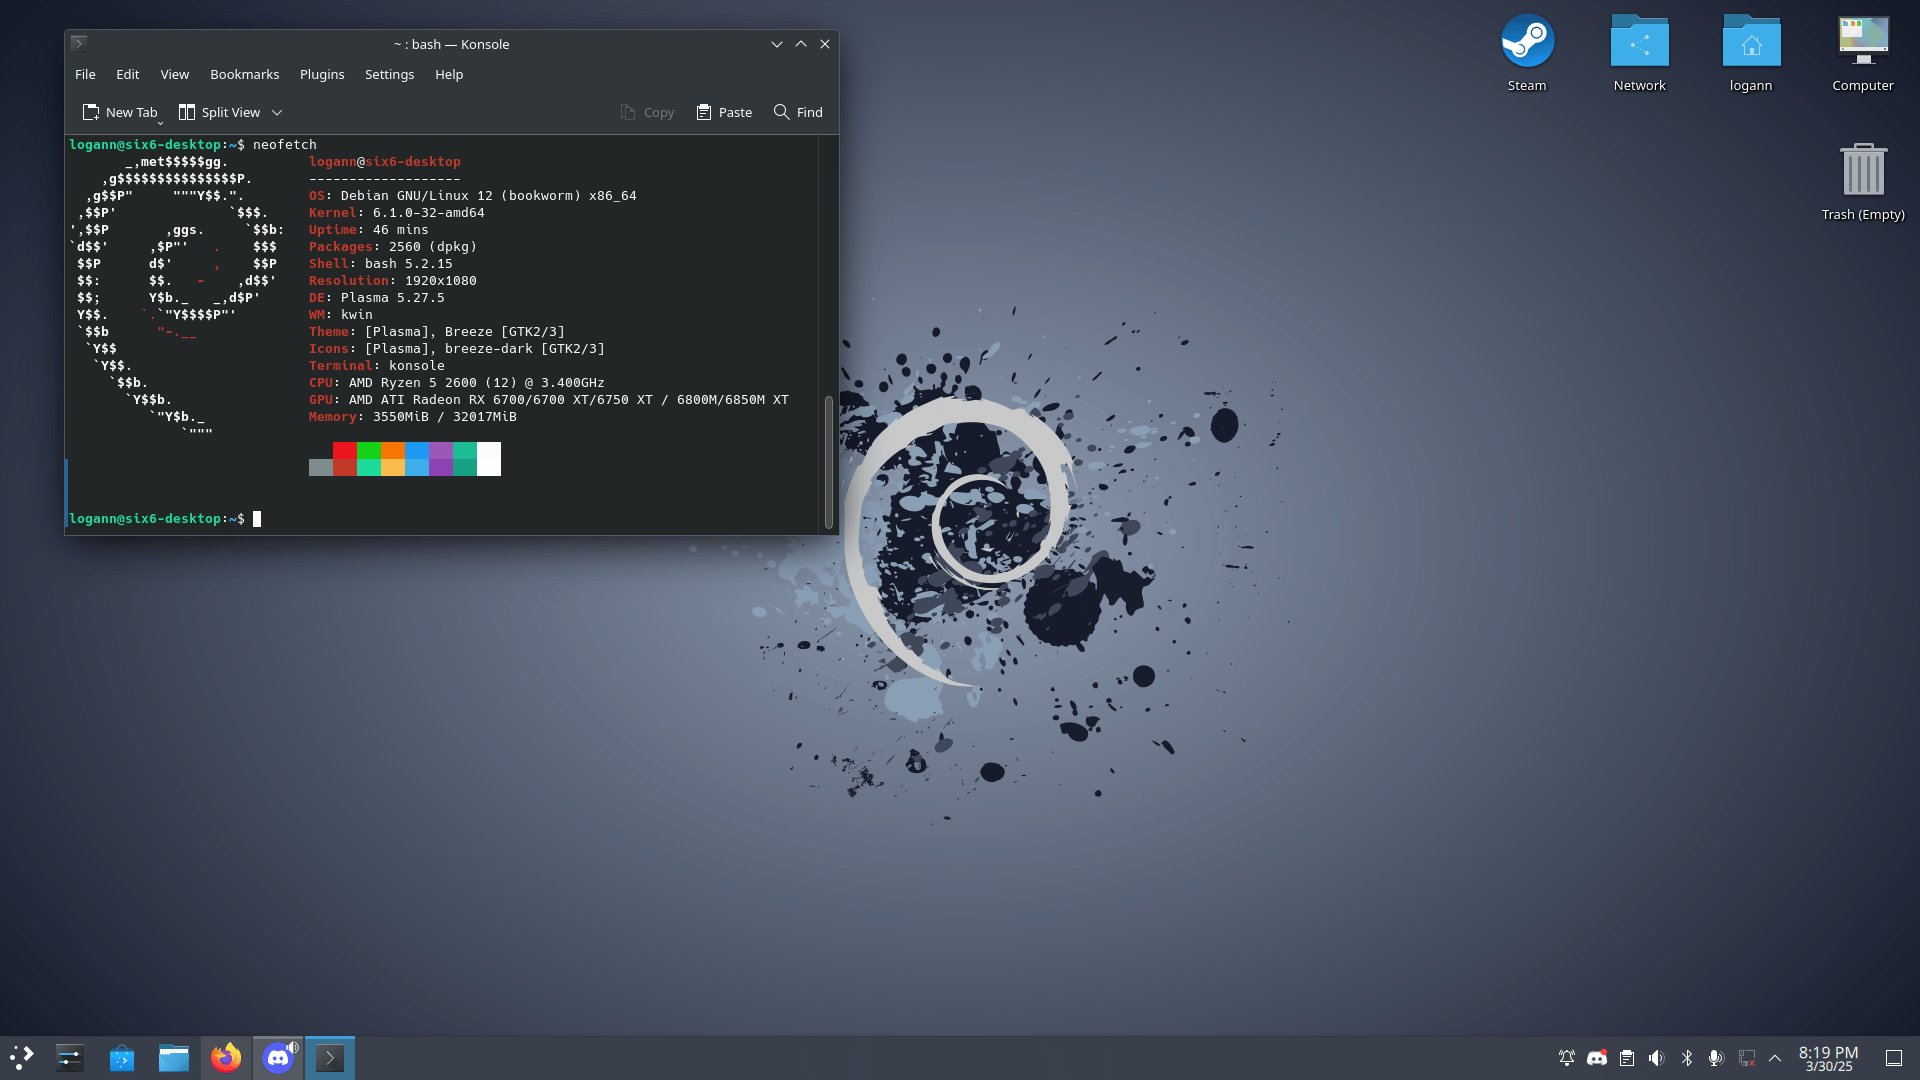Screen dimensions: 1920x1080
Task: Click Discord tray icon with red badge
Action: 1597,1058
